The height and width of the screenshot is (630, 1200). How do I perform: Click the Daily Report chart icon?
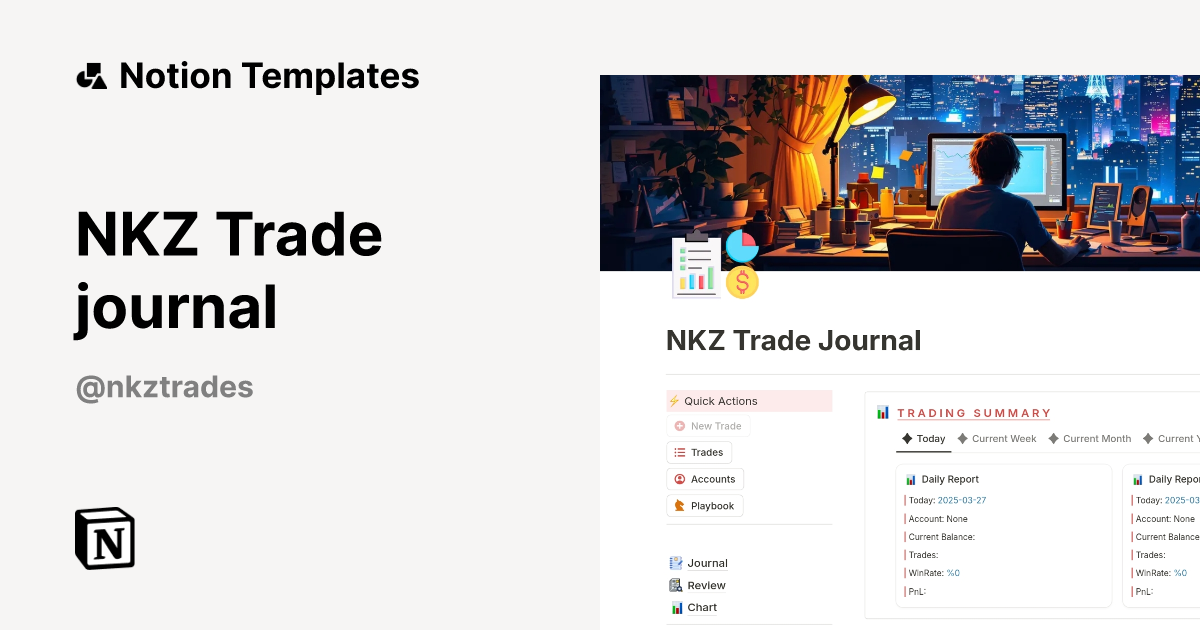pyautogui.click(x=913, y=479)
